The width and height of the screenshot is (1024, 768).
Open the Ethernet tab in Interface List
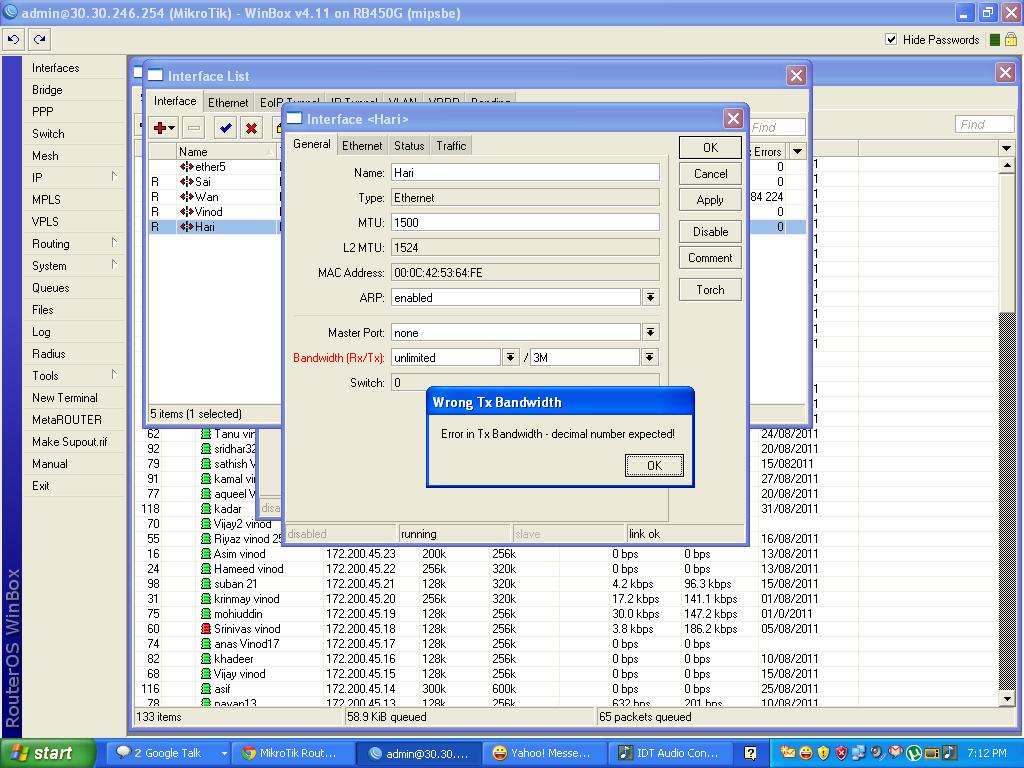tap(228, 103)
